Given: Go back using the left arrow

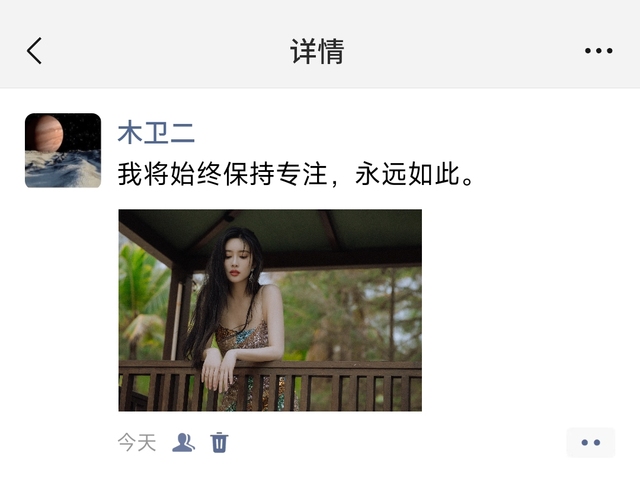Looking at the screenshot, I should pyautogui.click(x=34, y=51).
